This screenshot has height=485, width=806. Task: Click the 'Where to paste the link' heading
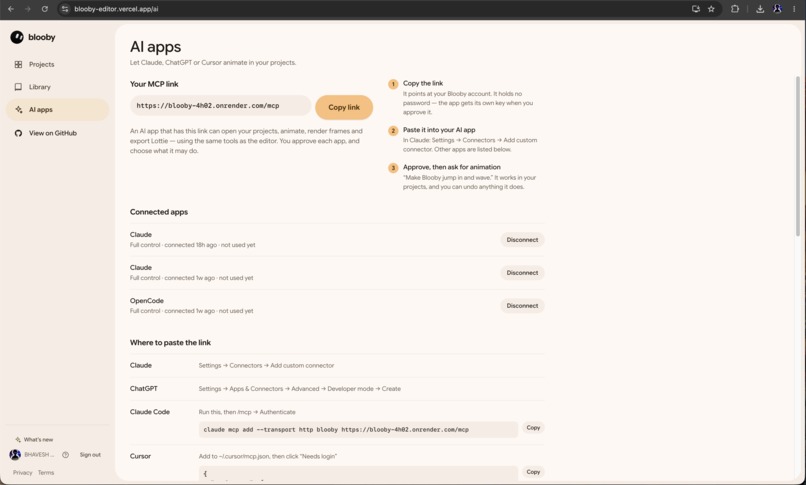170,343
